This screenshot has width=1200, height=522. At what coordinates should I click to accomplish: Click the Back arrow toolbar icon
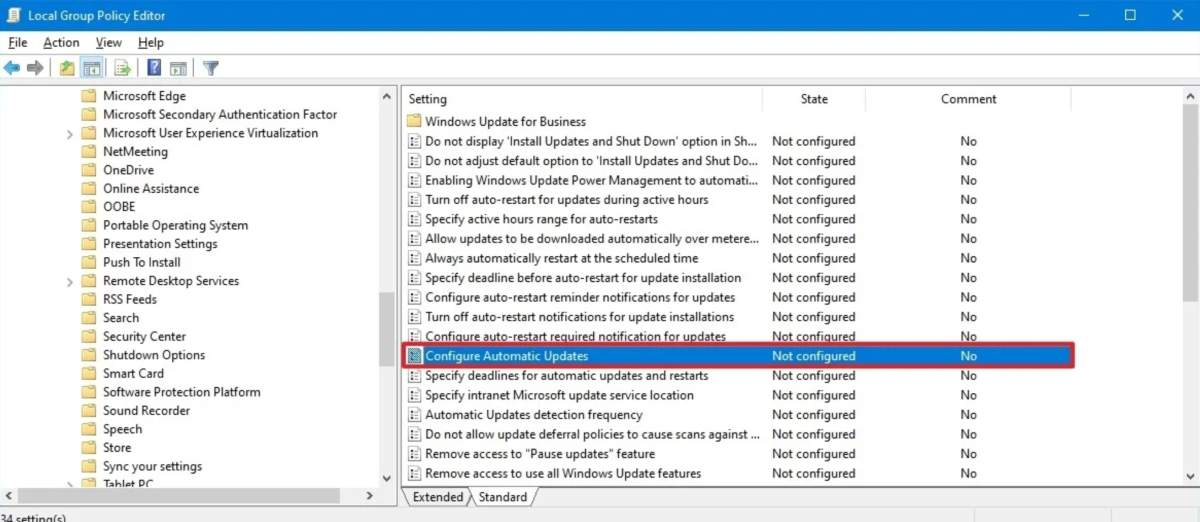[x=12, y=68]
